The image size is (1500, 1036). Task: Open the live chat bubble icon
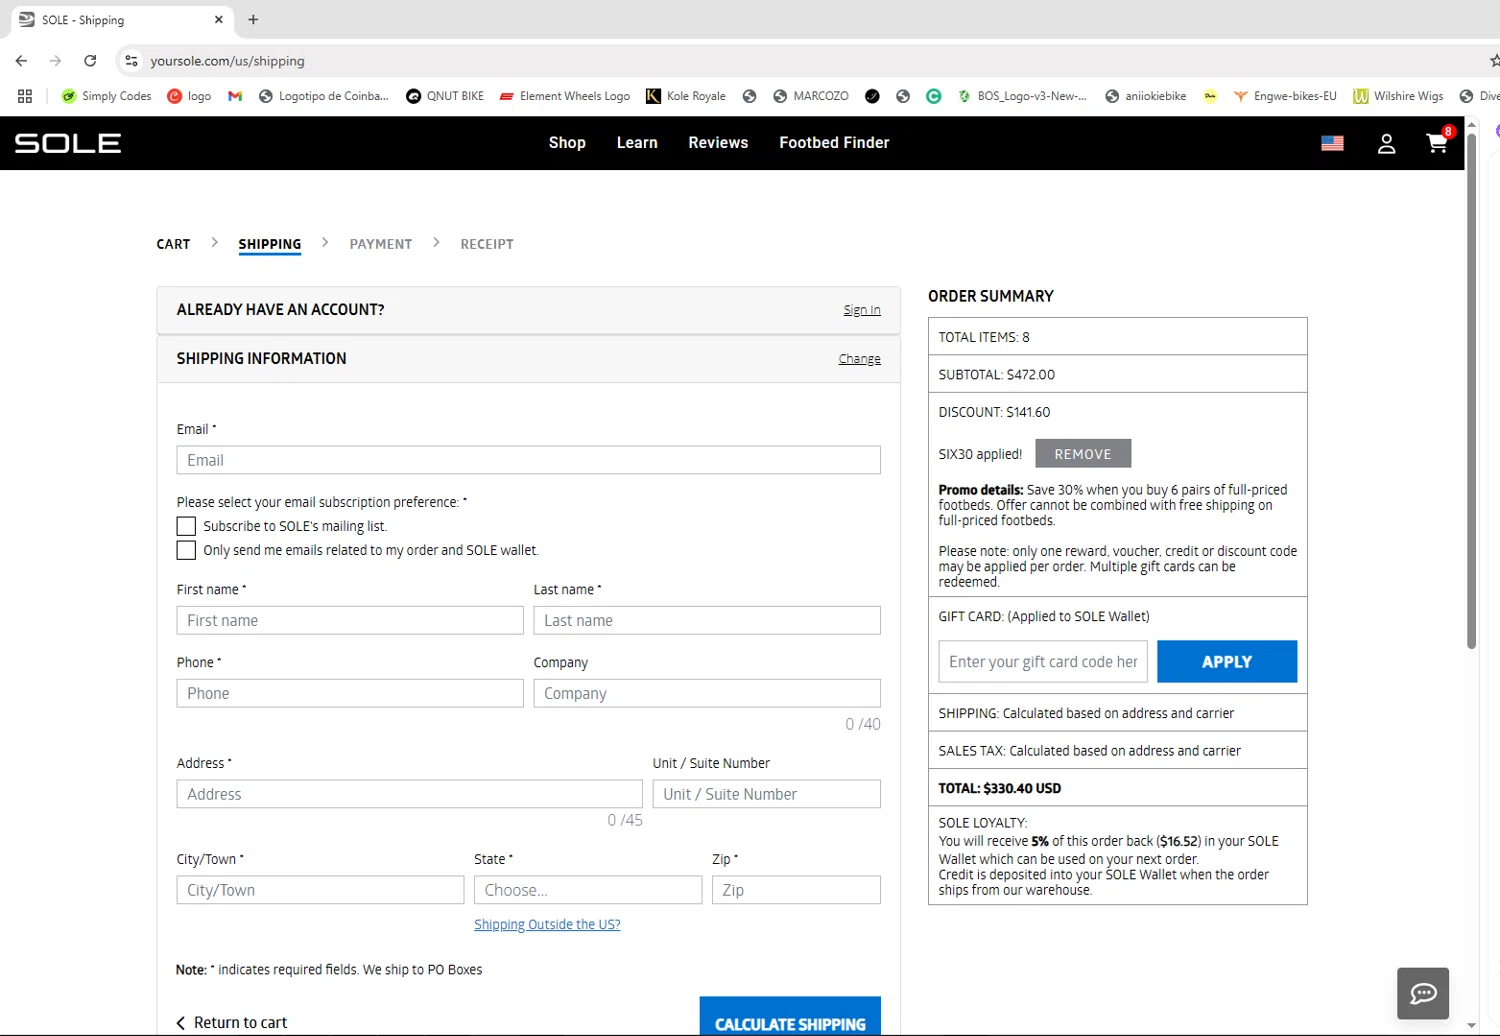1423,993
